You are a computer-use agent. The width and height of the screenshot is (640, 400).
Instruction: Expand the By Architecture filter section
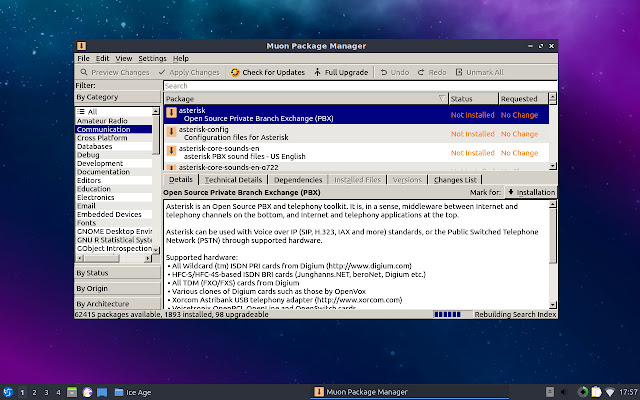tap(118, 304)
